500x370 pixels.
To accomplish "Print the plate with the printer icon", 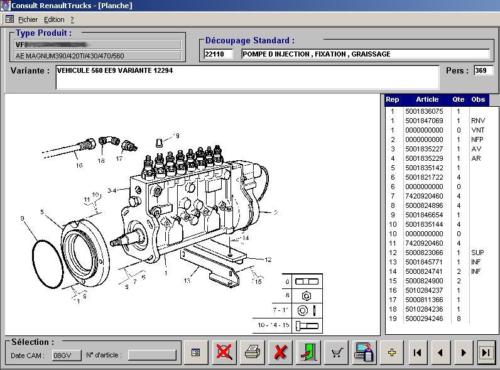I will (252, 352).
